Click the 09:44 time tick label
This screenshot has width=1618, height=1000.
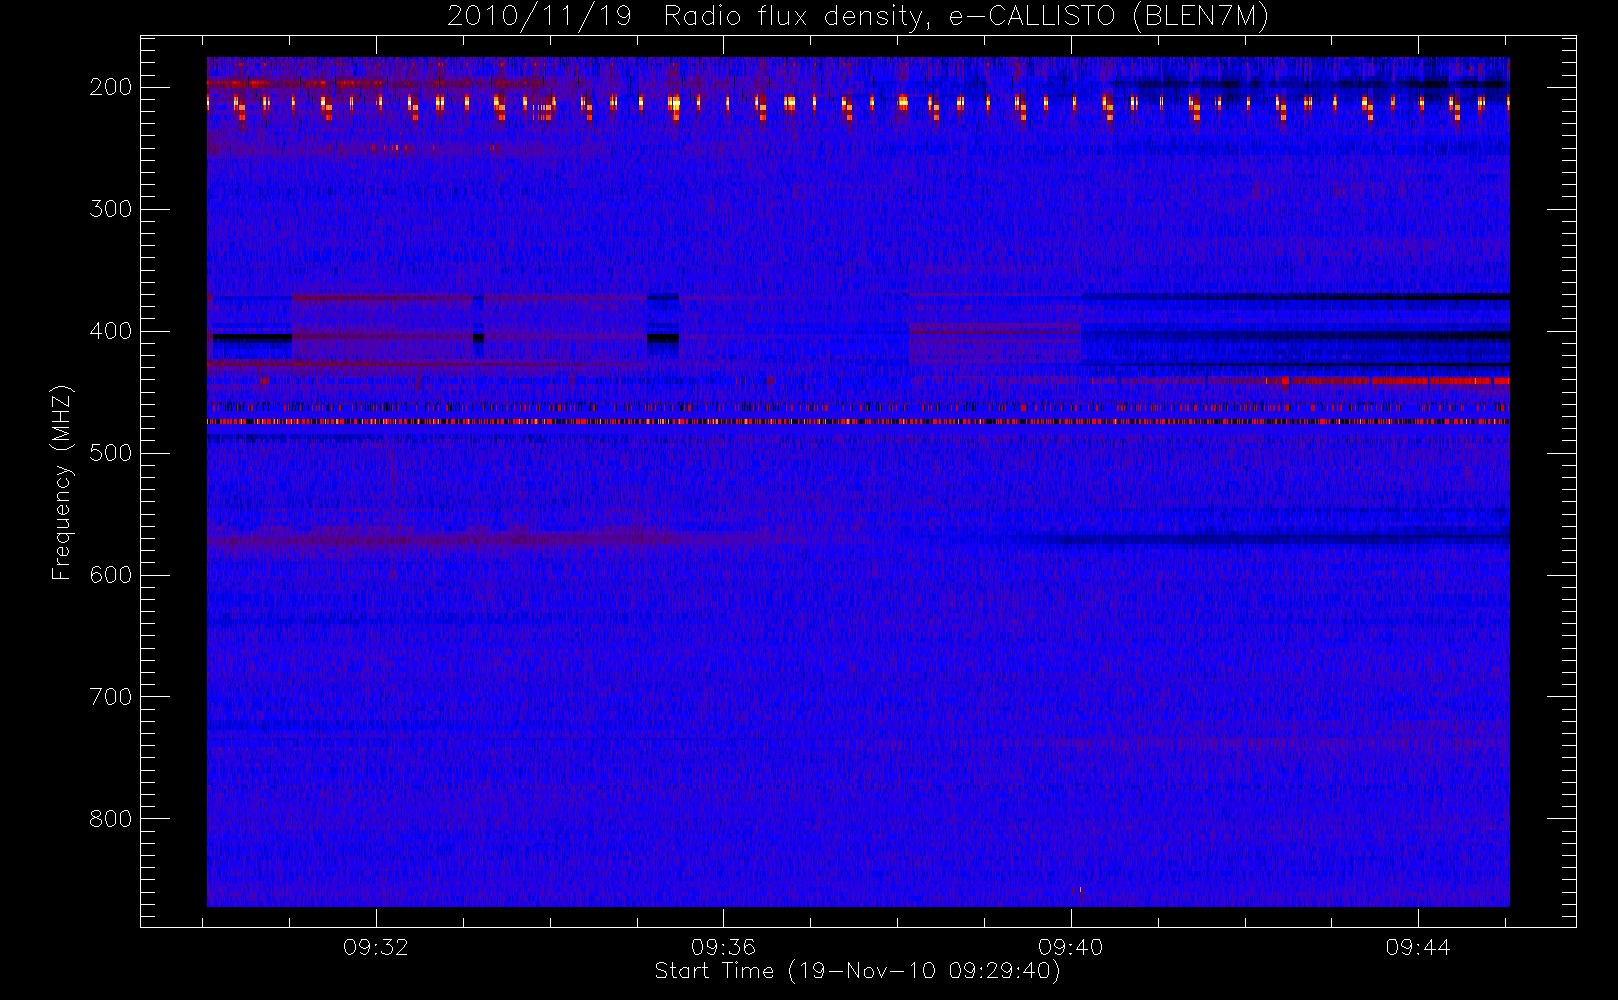[x=1418, y=947]
